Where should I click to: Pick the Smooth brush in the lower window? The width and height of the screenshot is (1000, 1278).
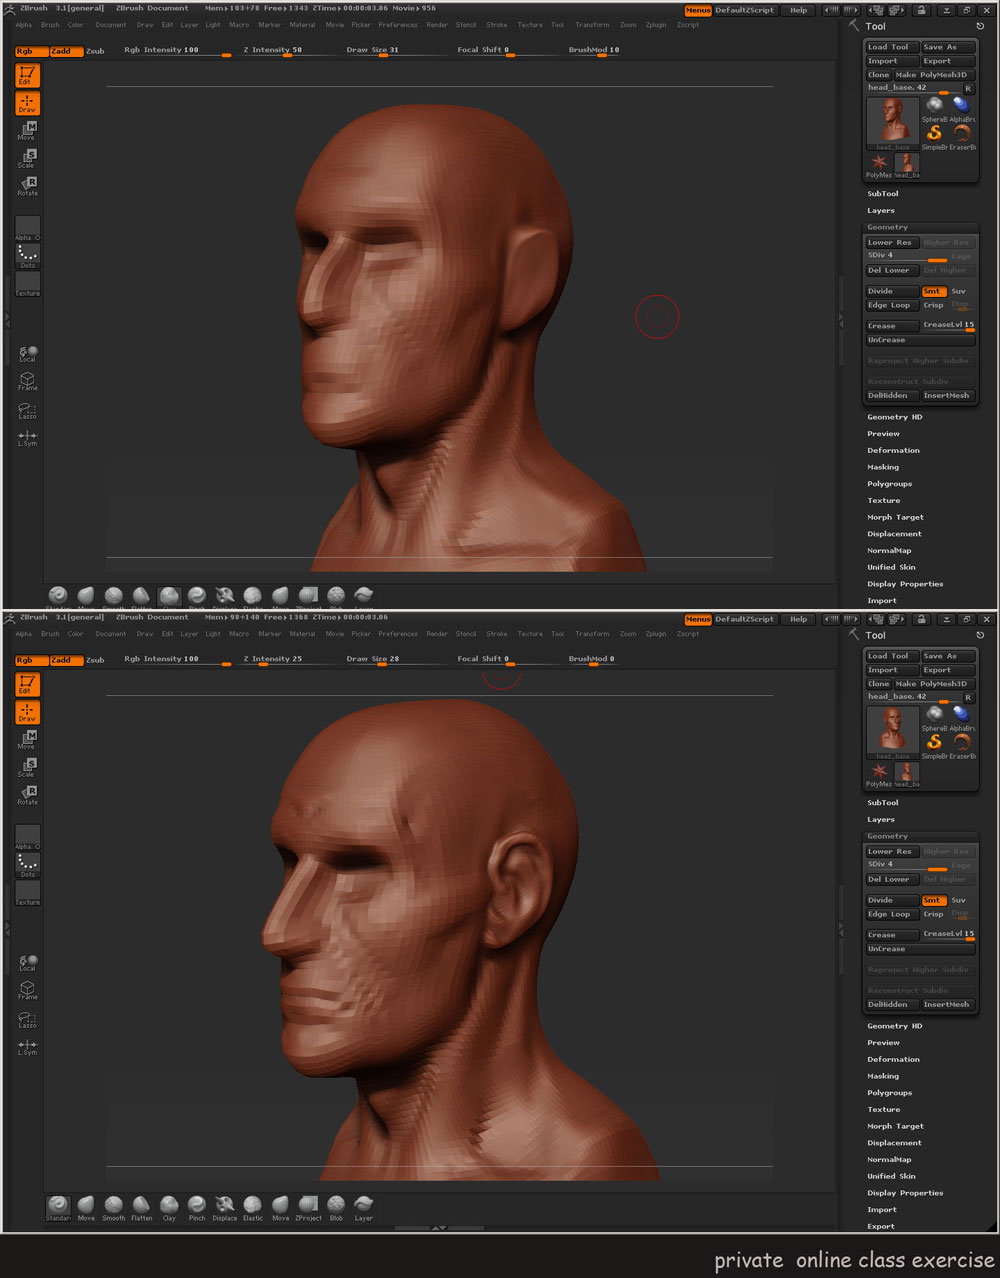(114, 1206)
